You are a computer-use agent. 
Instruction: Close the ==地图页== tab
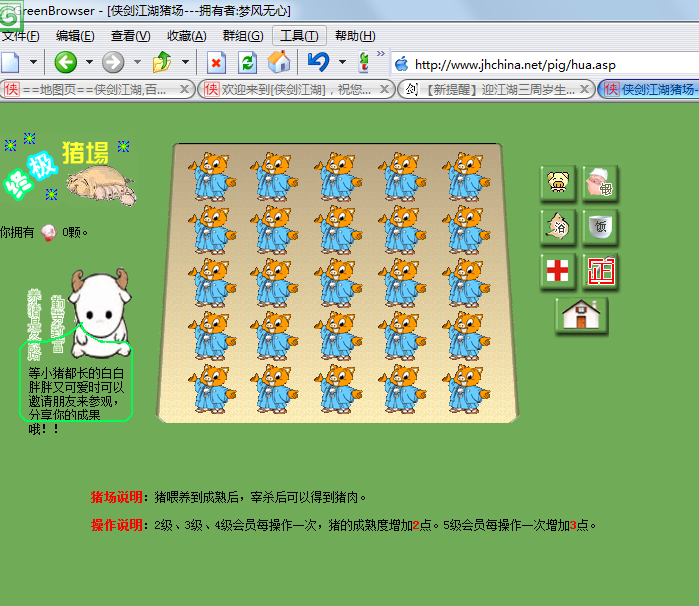coord(184,89)
